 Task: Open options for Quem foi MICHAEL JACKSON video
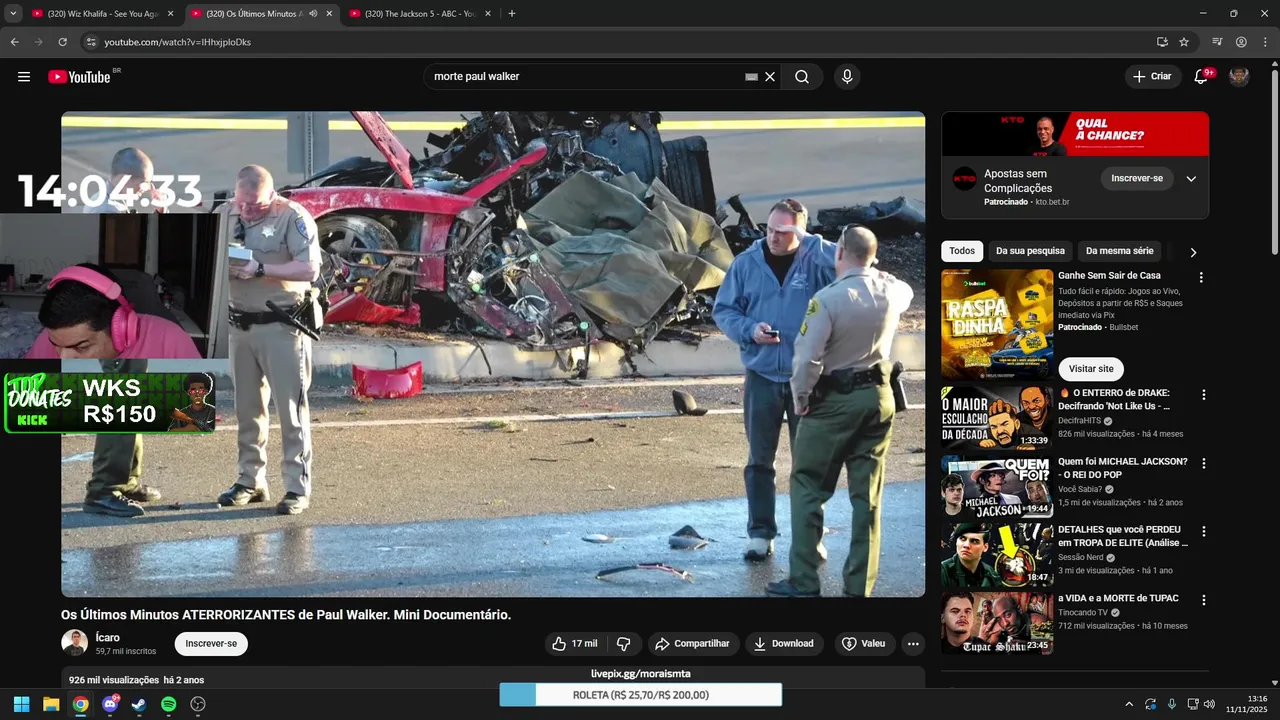point(1203,463)
